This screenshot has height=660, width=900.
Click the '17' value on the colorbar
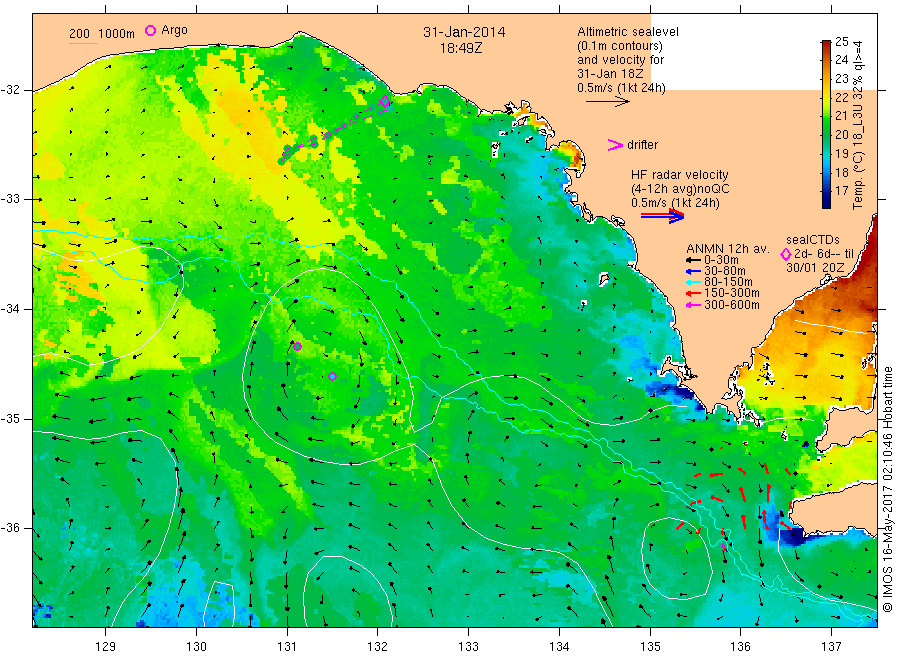point(841,191)
